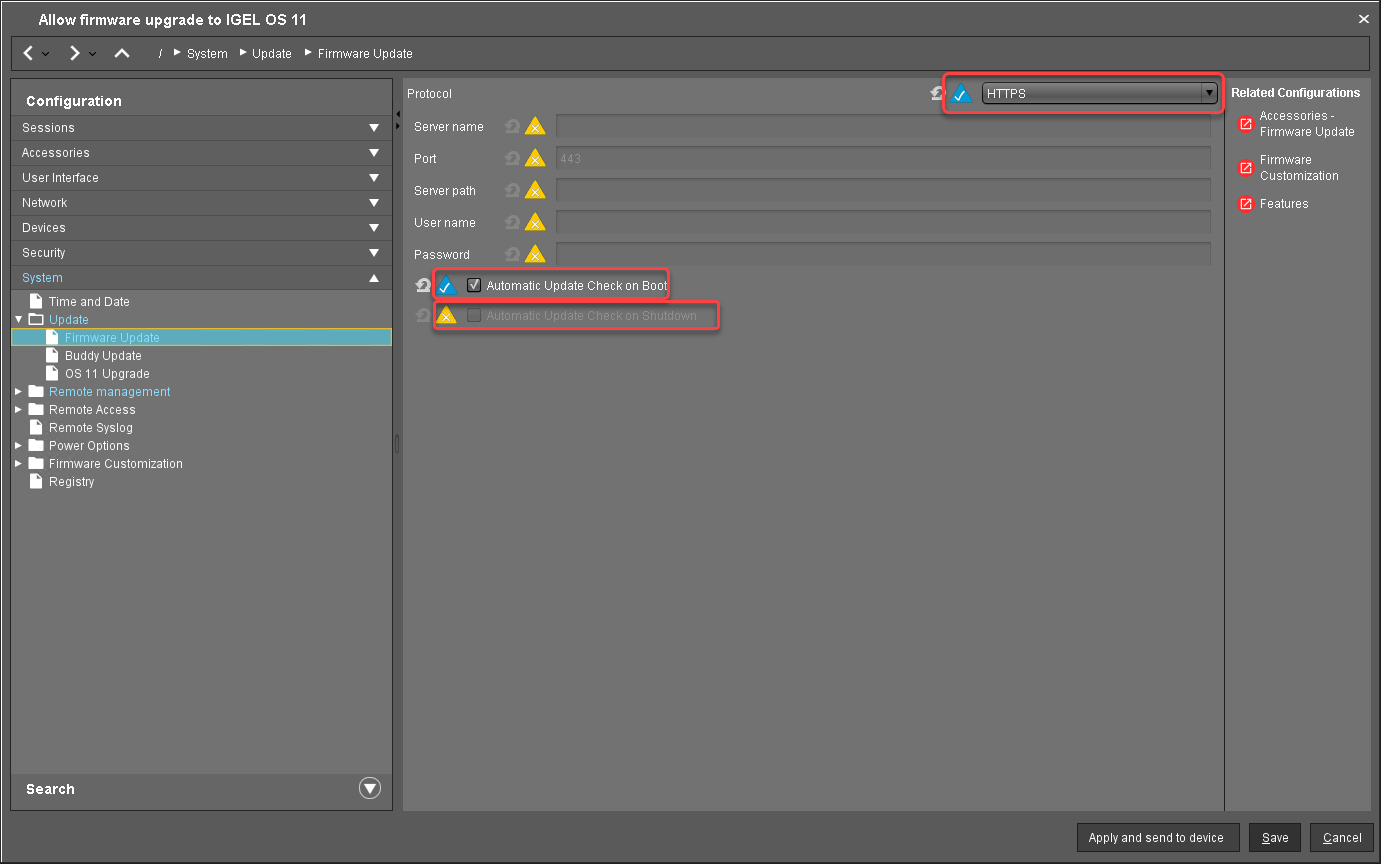
Task: Uncheck Automatic Update Check on Boot
Action: [474, 286]
